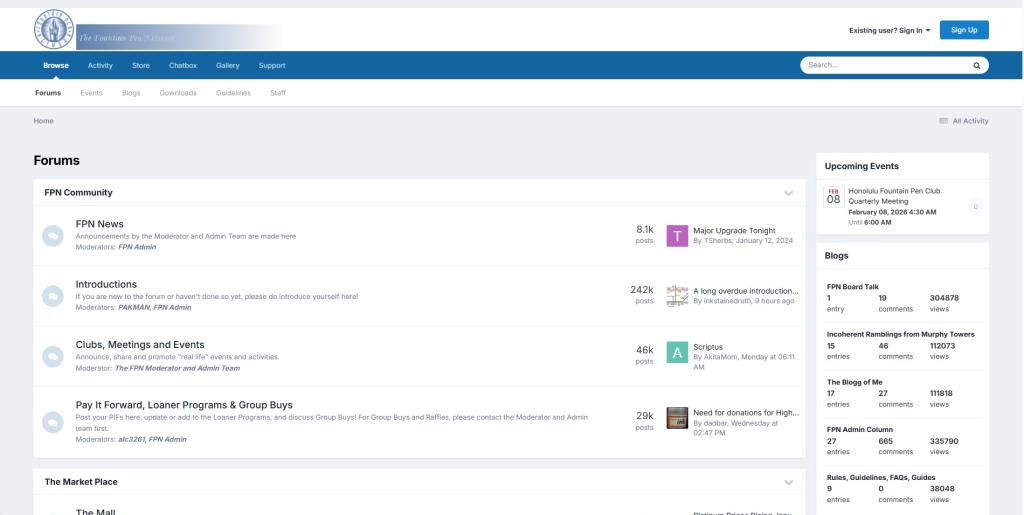
Task: Open the Activity menu
Action: (x=100, y=65)
